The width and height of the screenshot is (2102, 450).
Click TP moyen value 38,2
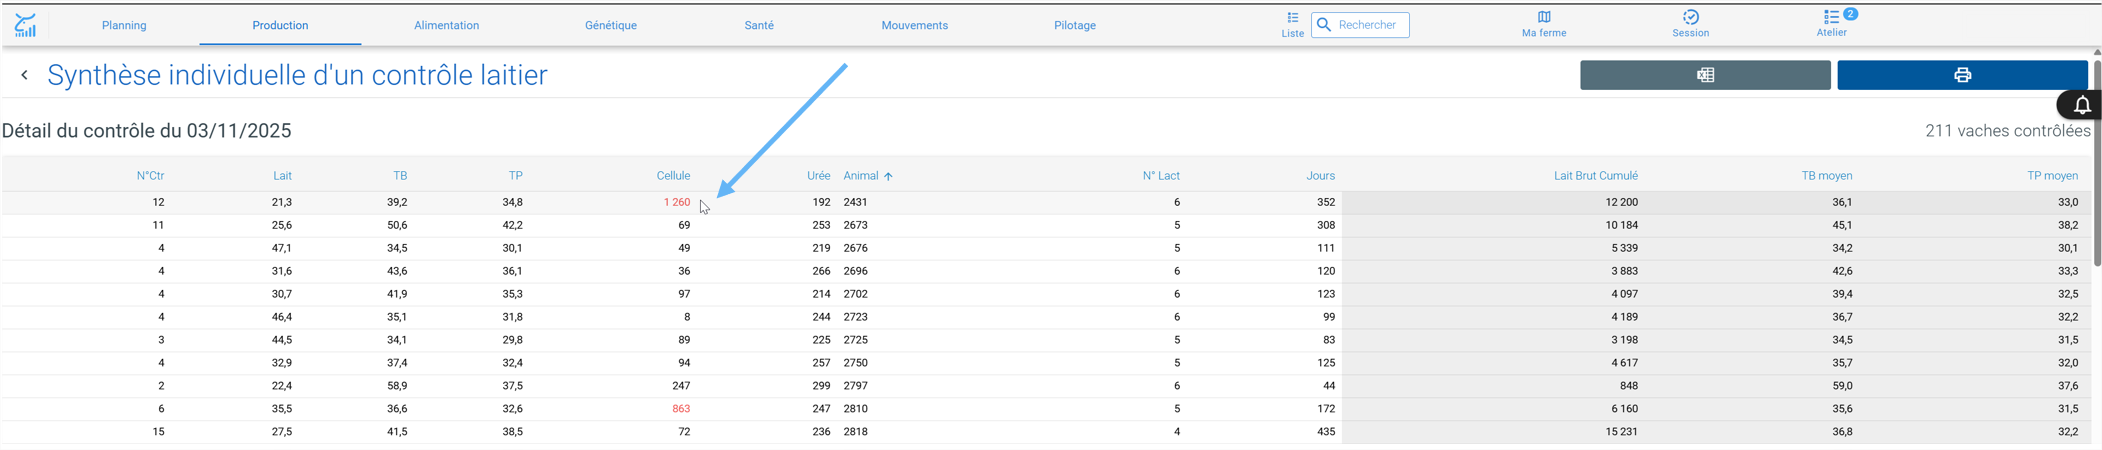click(x=2068, y=225)
